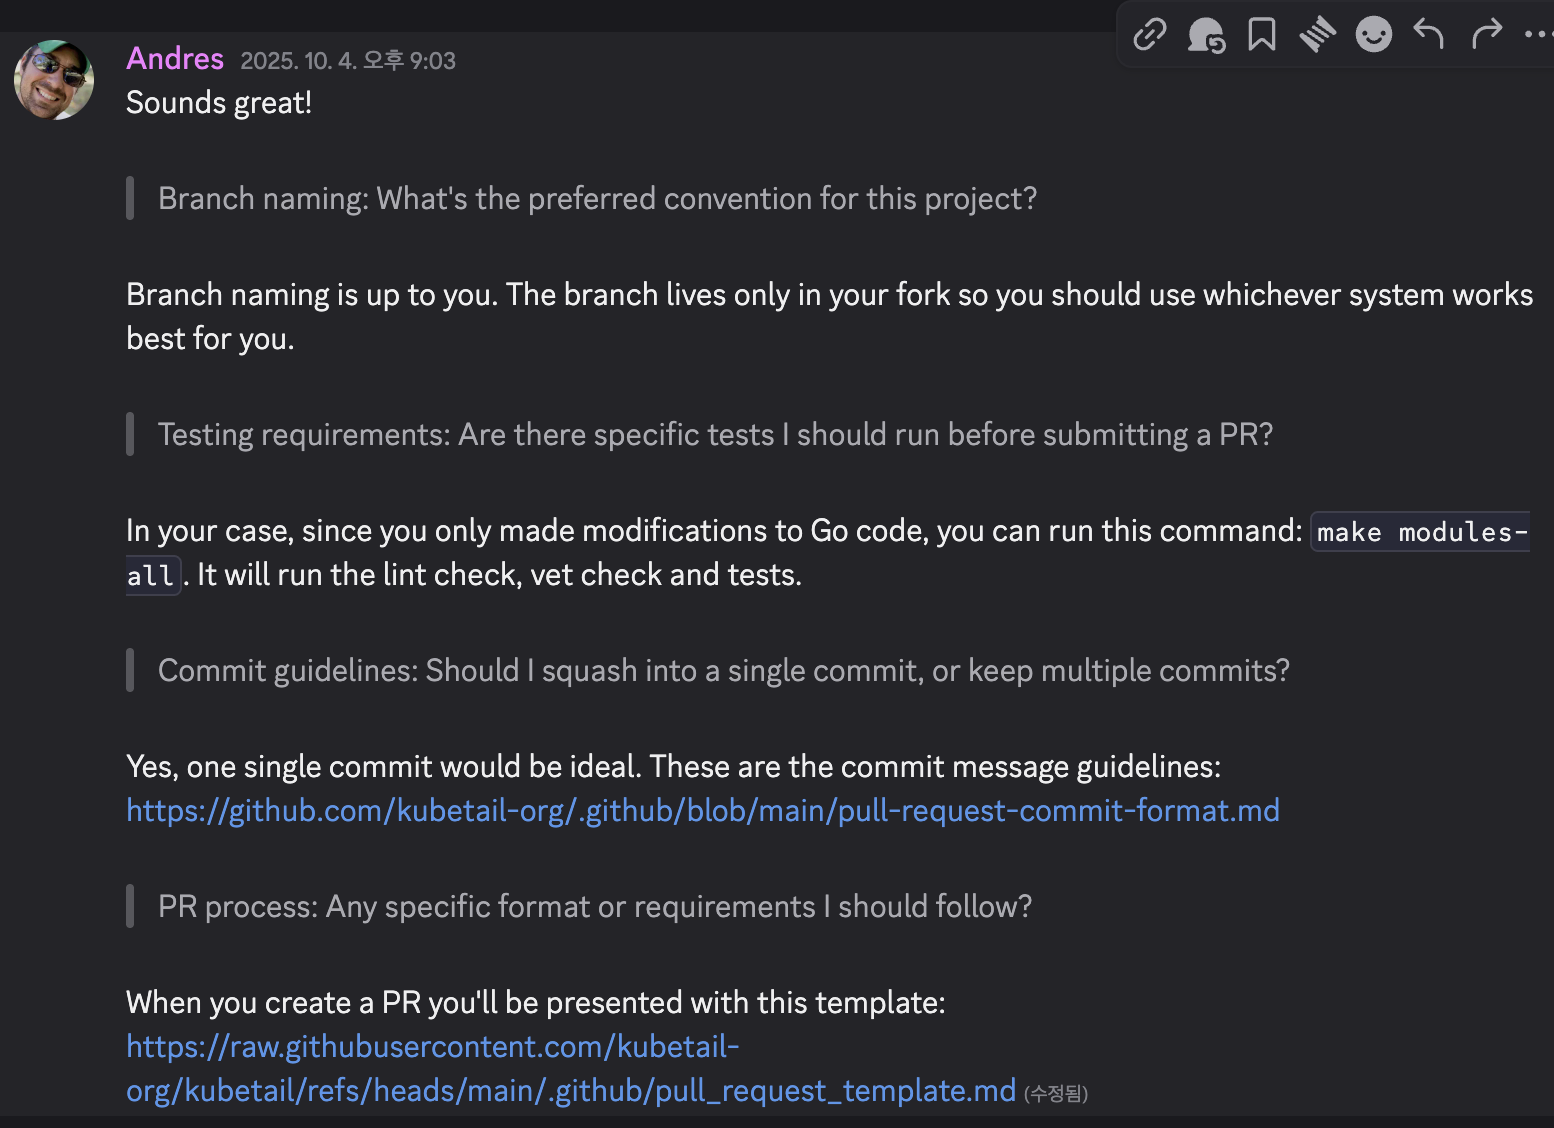Open Andres's profile picture avatar

pos(54,80)
